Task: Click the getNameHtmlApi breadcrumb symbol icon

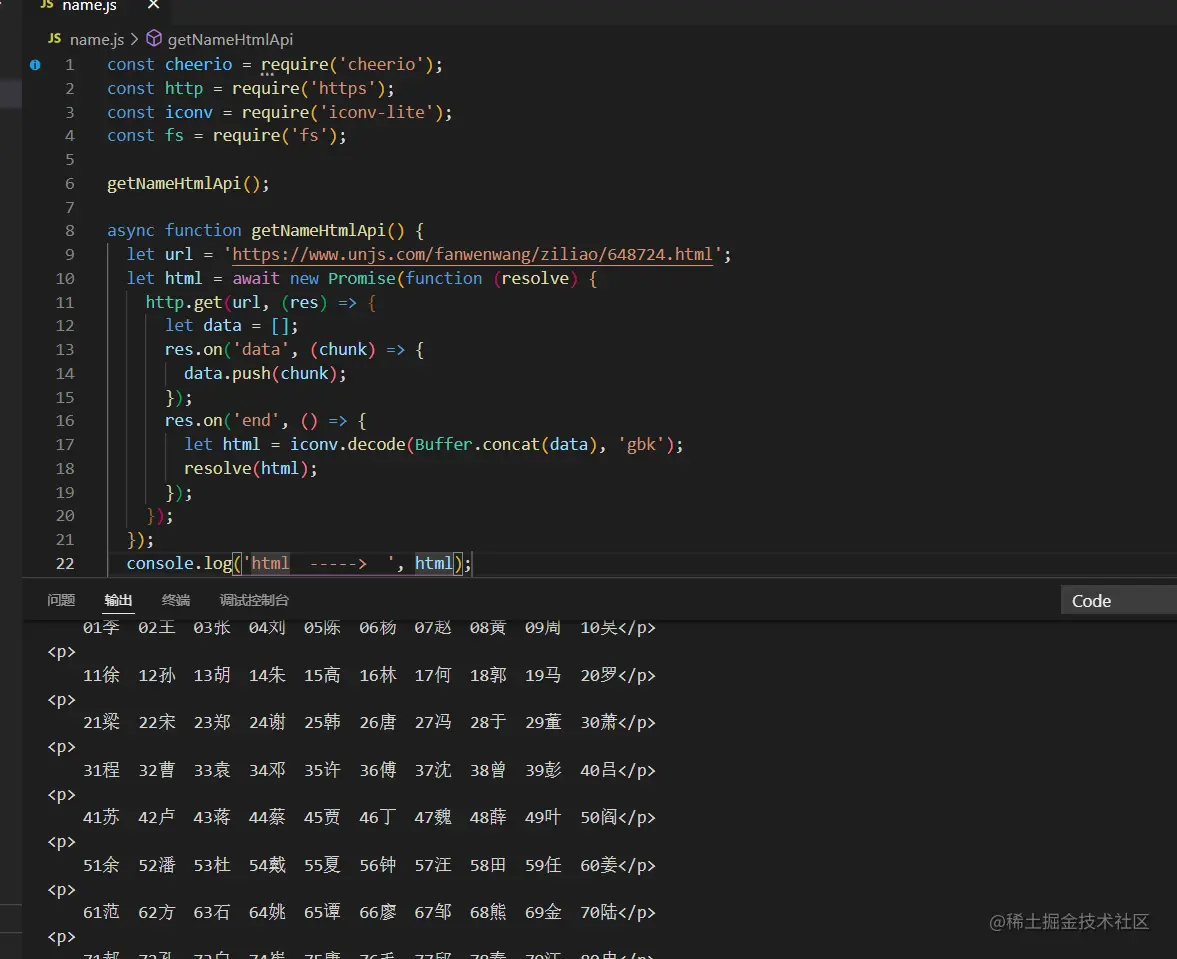Action: coord(154,38)
